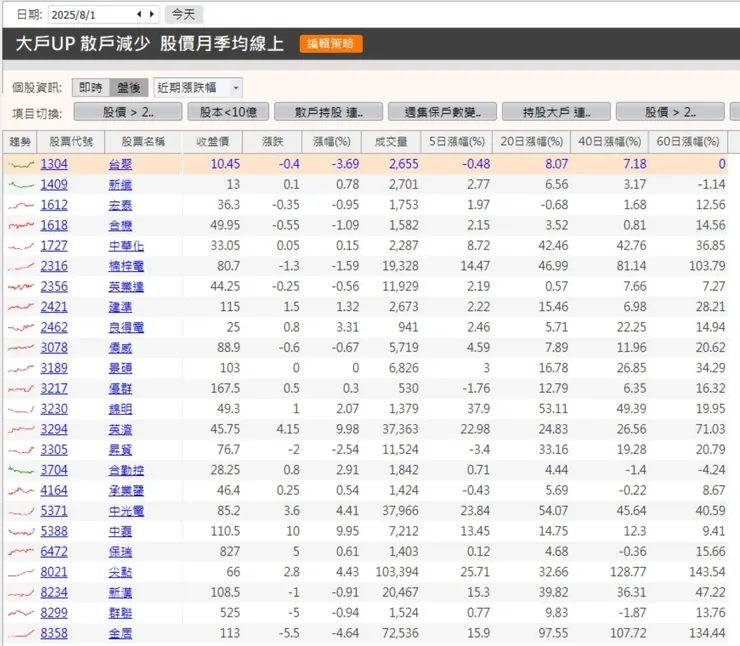This screenshot has height=646, width=740.
Task: Sort by 收盤價 column header
Action: 212,142
